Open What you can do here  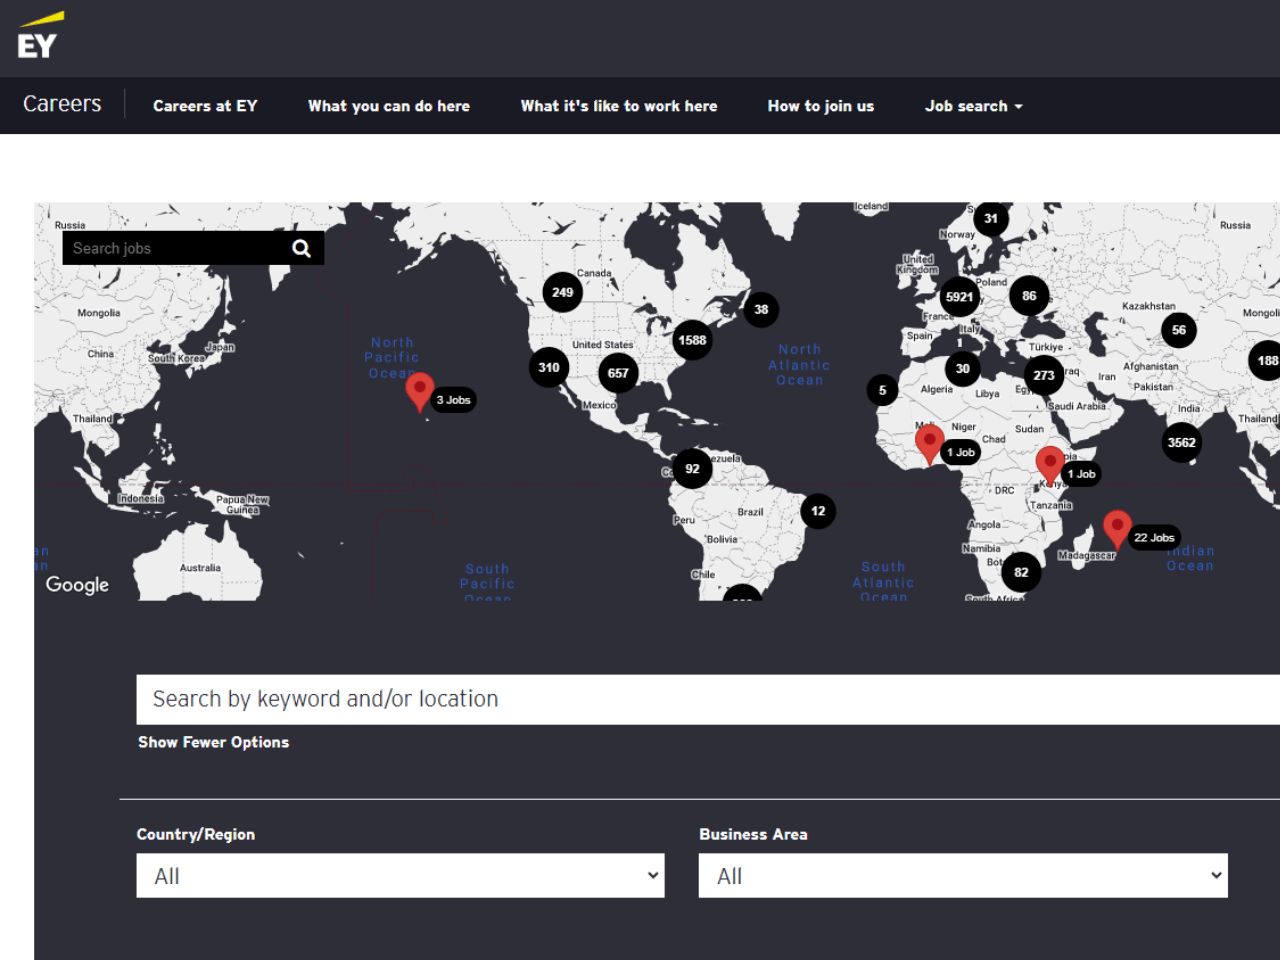click(389, 106)
